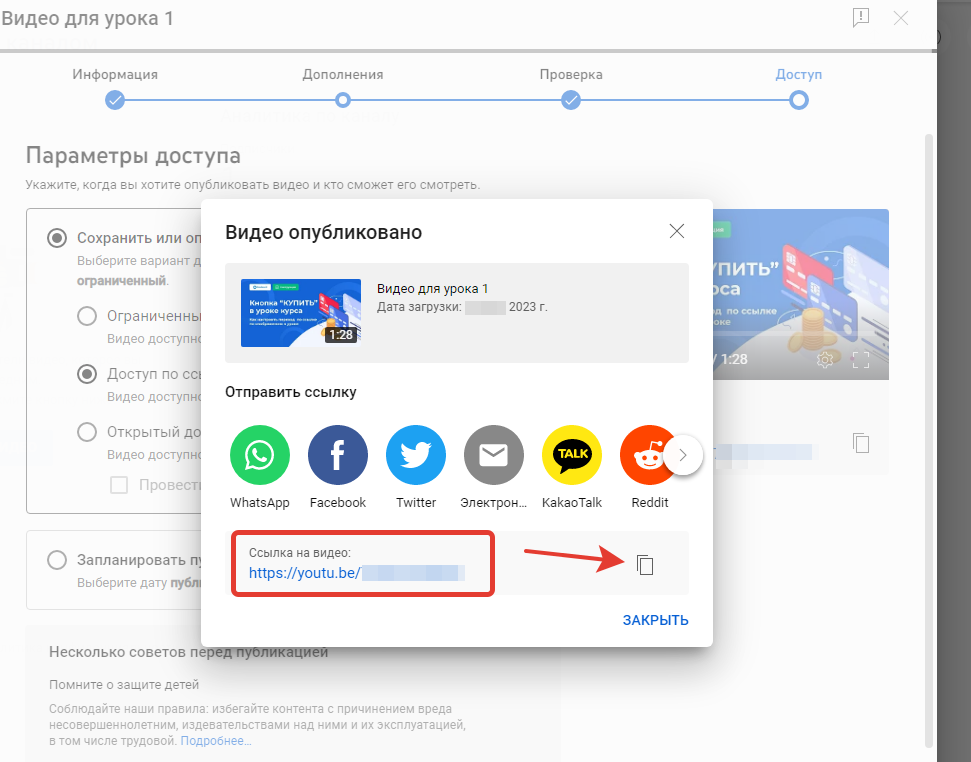This screenshot has height=762, width=971.
Task: Send the link via email icon
Action: [x=494, y=455]
